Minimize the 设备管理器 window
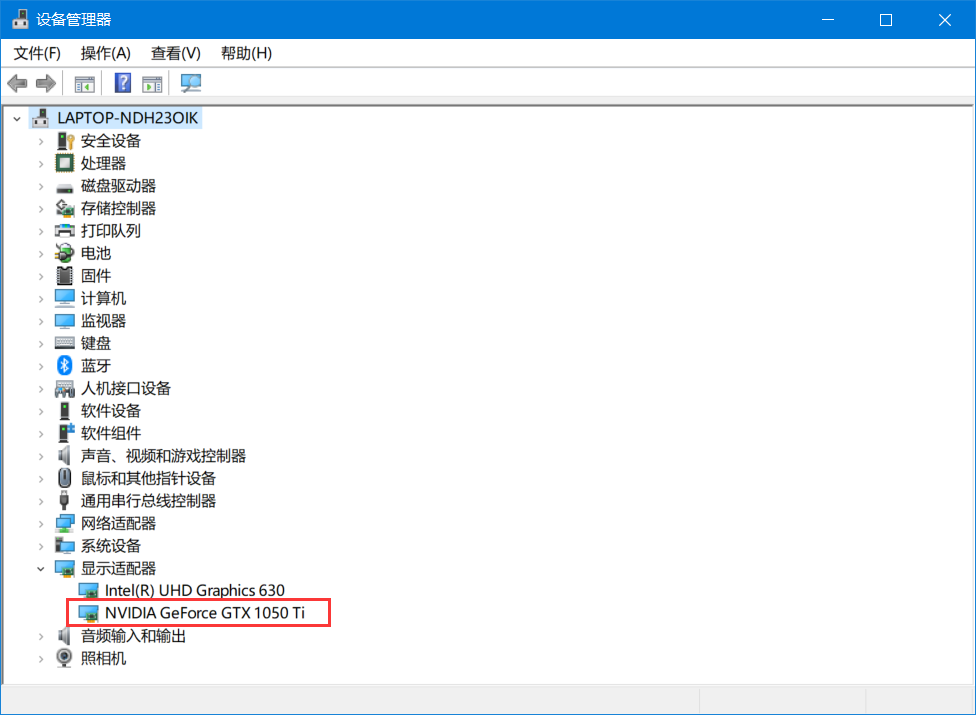The height and width of the screenshot is (715, 976). pyautogui.click(x=828, y=20)
